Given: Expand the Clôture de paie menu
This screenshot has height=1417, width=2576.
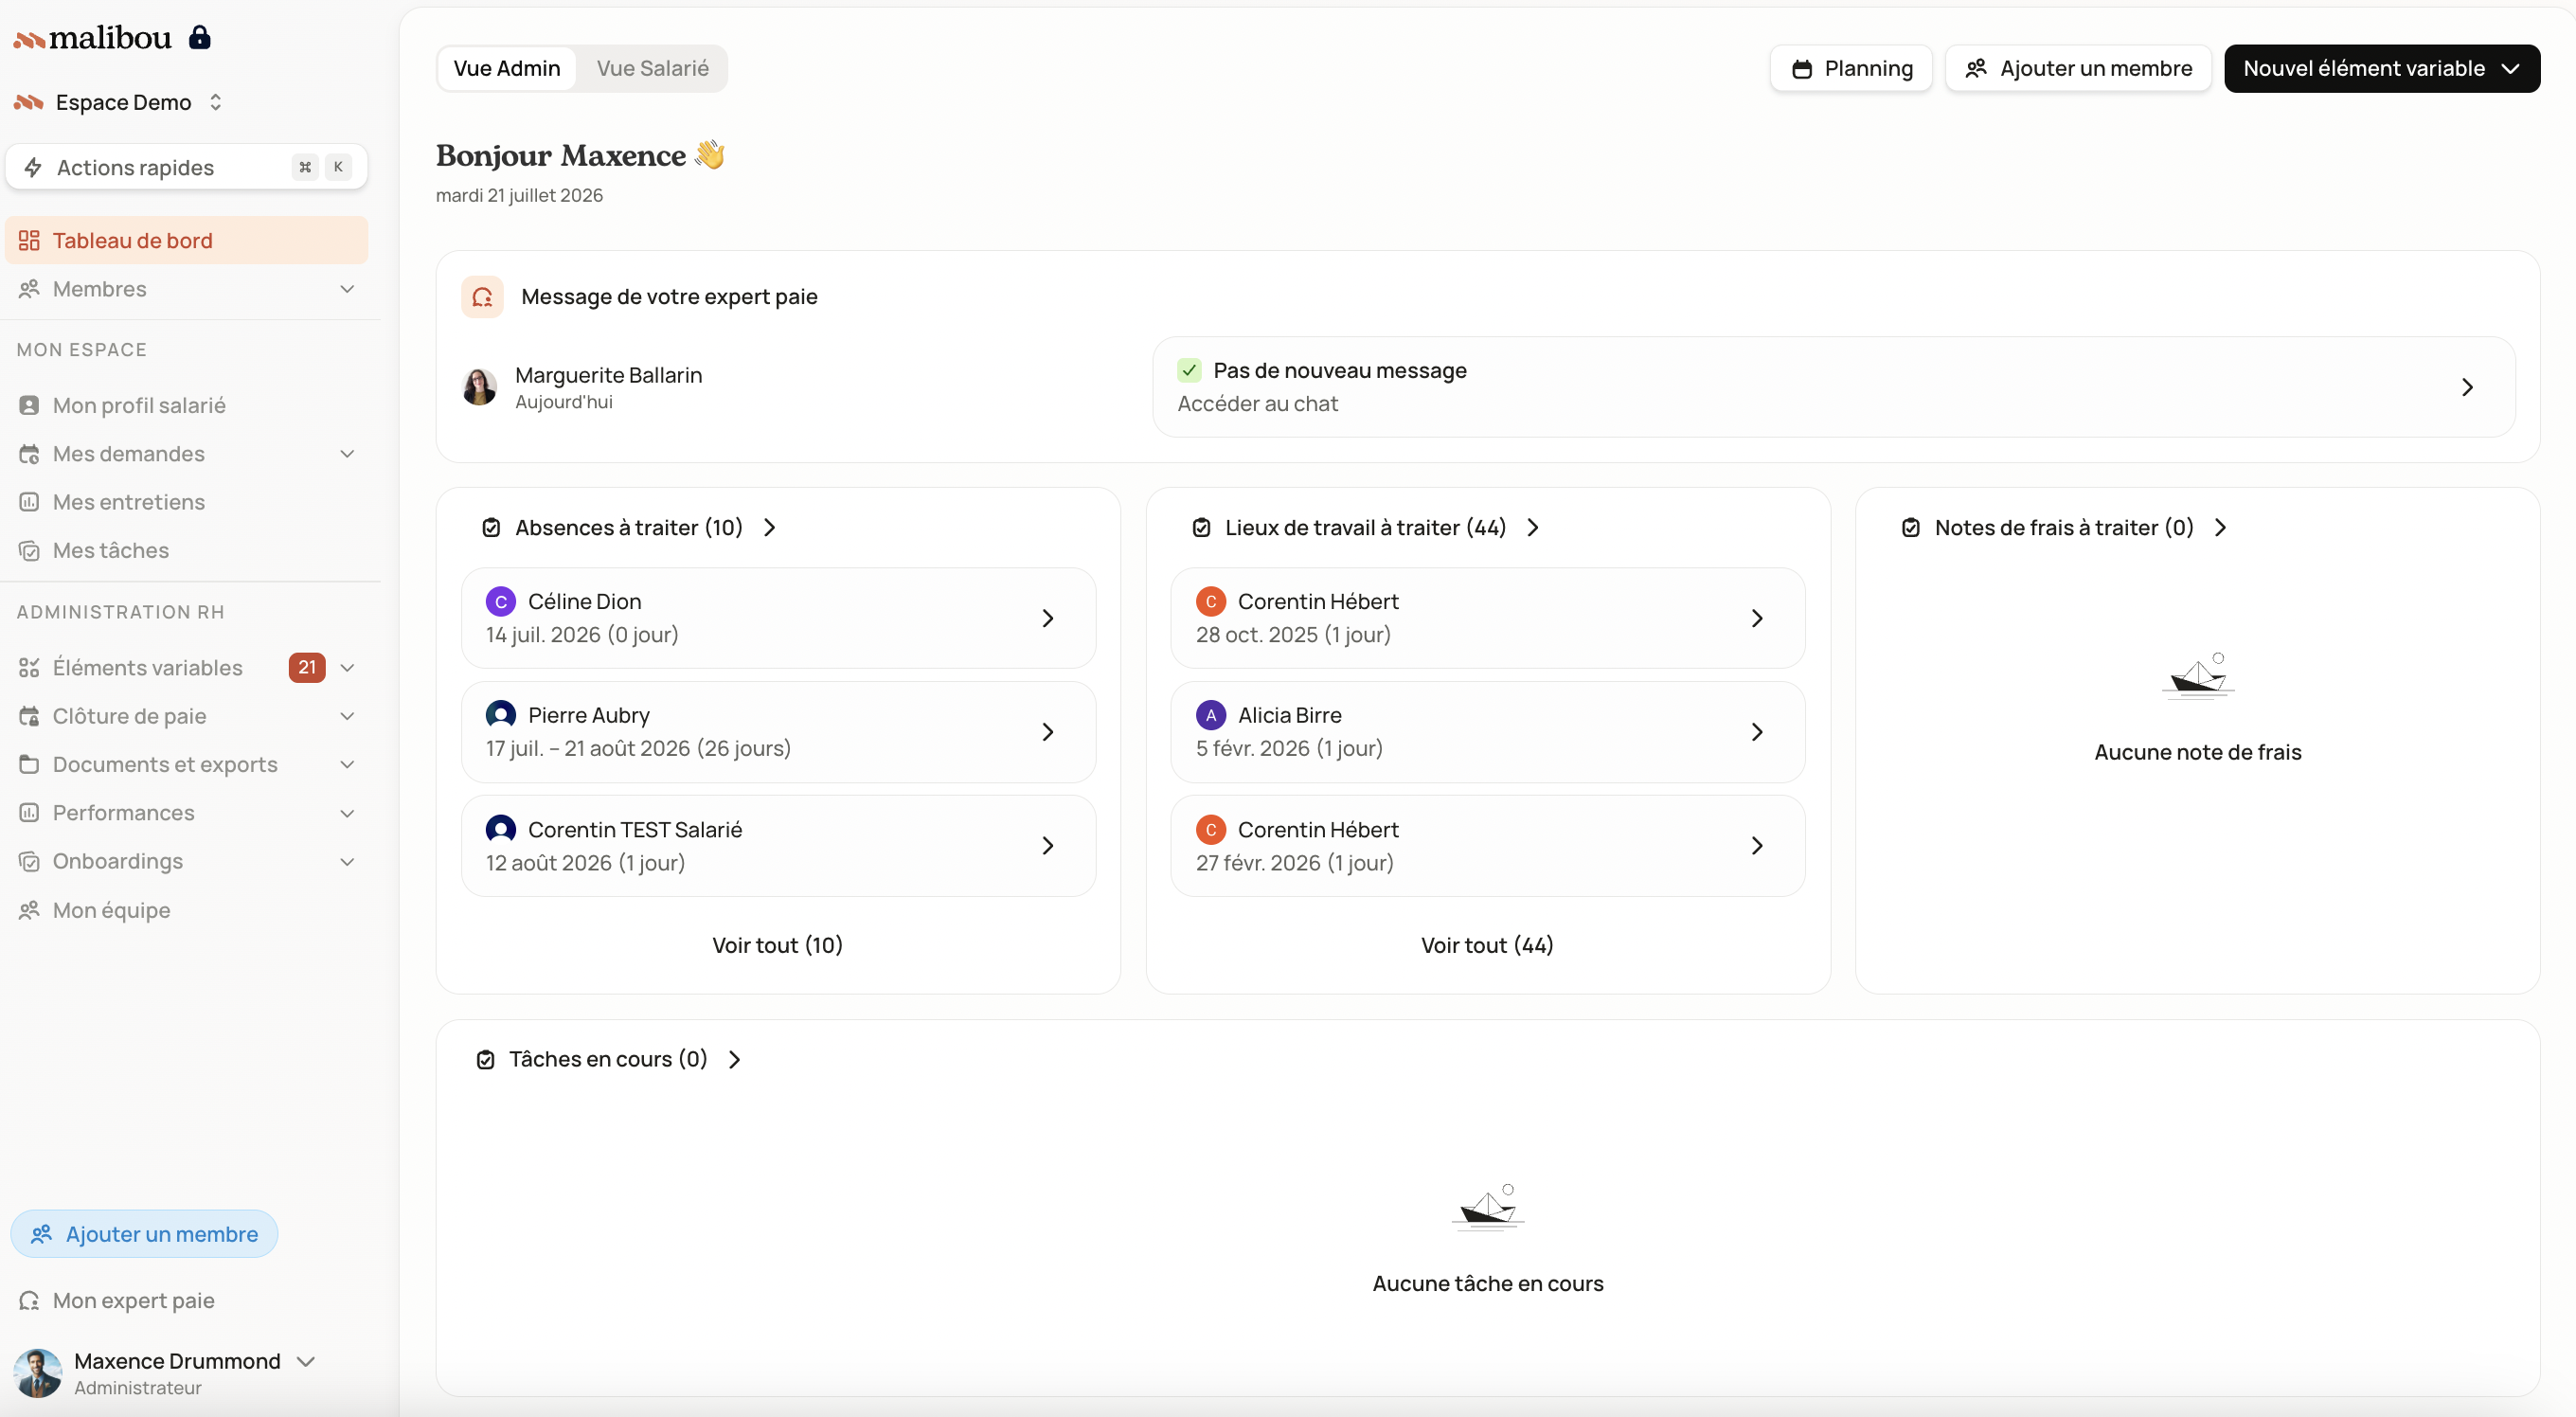Looking at the screenshot, I should (x=187, y=716).
